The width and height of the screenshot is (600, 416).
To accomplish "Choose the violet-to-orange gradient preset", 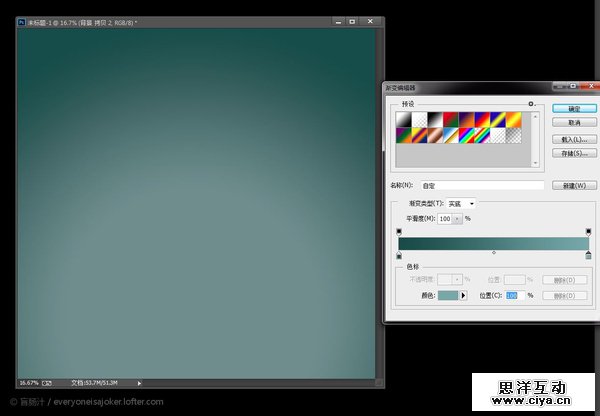I will pos(466,119).
